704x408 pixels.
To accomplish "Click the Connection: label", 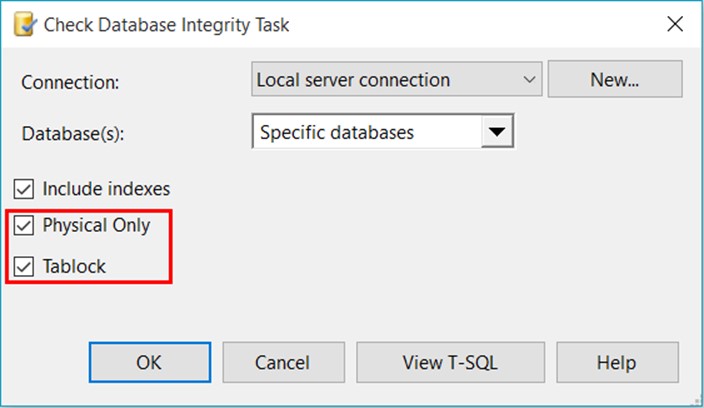I will 70,82.
